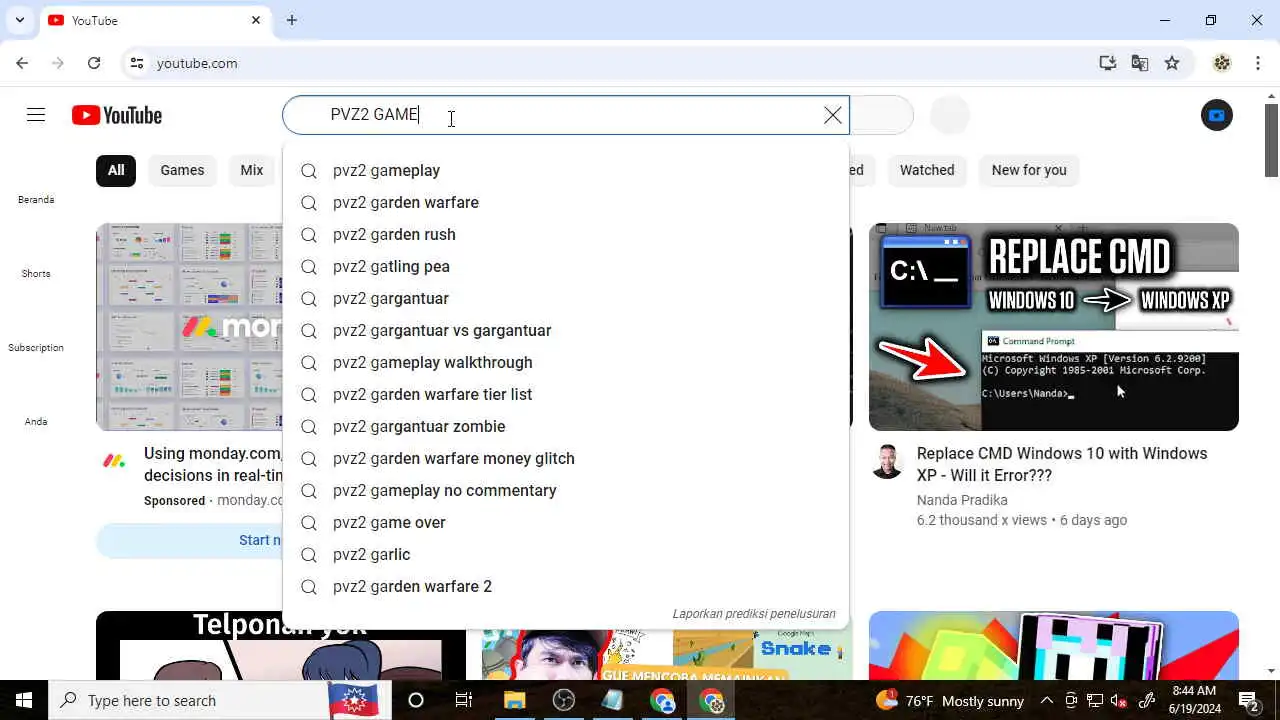
Task: Choose suggestion pvz2 gameplay walkthrough
Action: coord(566,362)
